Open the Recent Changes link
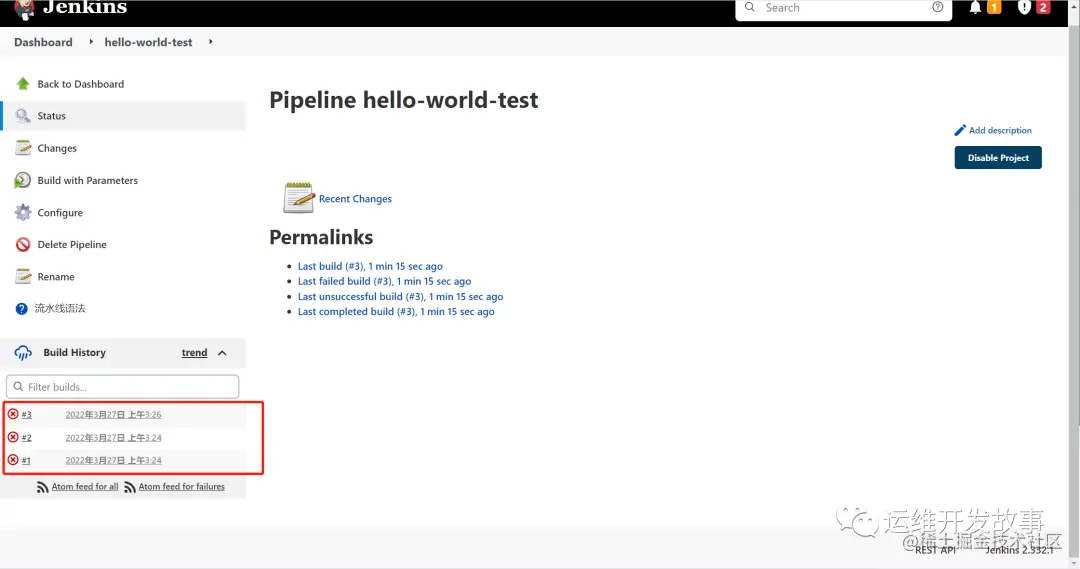This screenshot has height=569, width=1080. click(x=355, y=198)
